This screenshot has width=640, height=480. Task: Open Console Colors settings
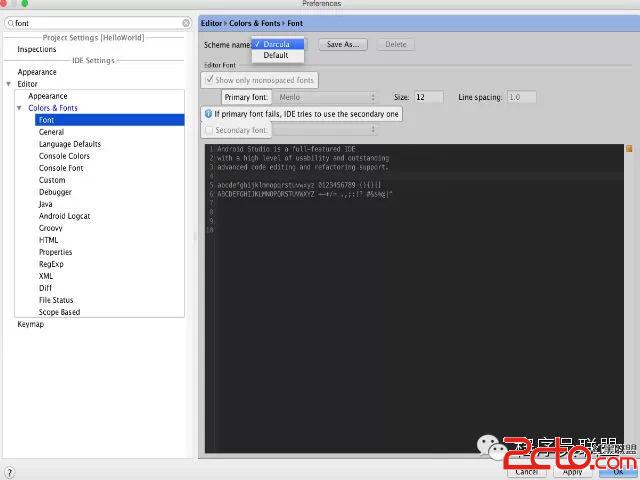pos(64,156)
